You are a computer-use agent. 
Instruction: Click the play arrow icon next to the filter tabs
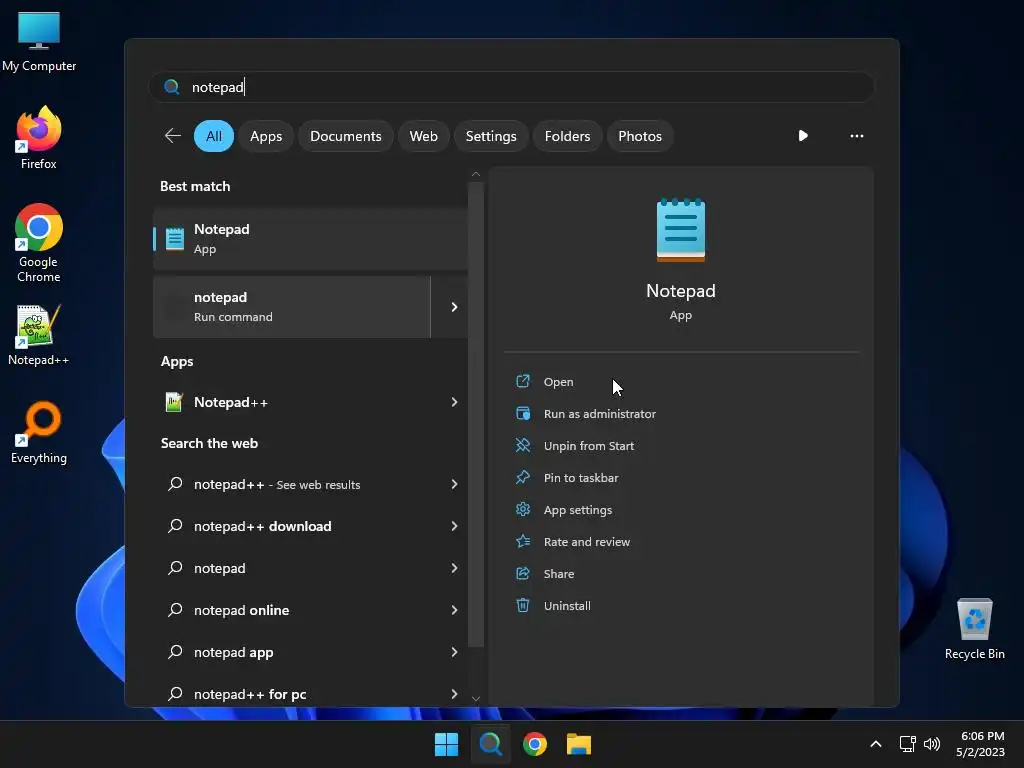pyautogui.click(x=803, y=136)
